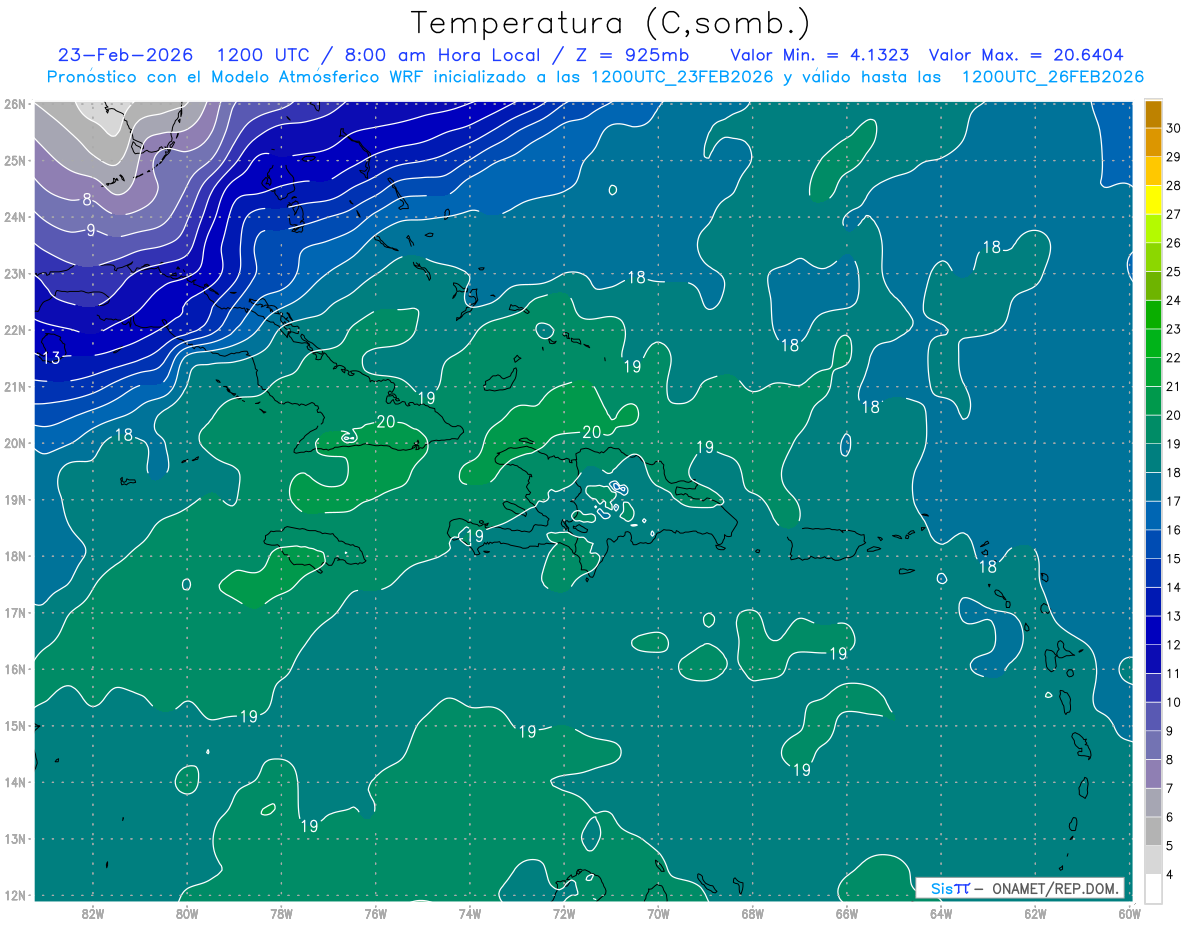Screen dimensions: 1200x927
Task: Click the color scale label 25
Action: [x=1174, y=272]
